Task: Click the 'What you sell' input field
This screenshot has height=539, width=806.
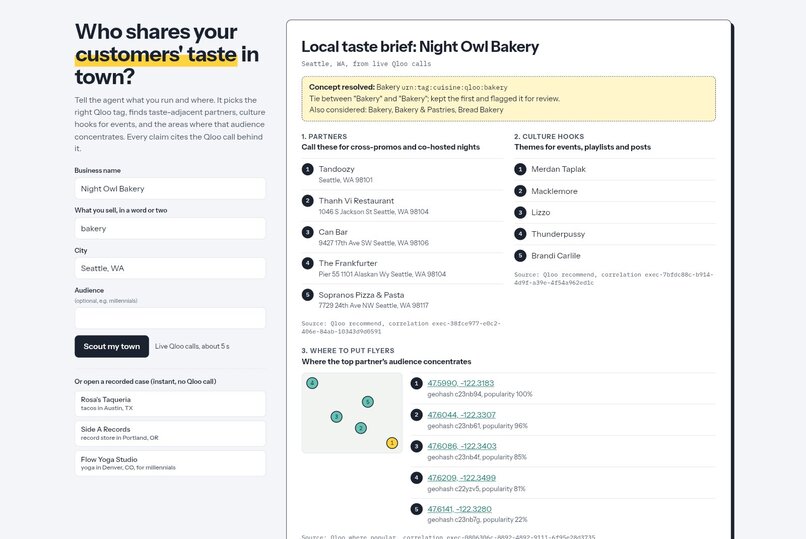Action: [x=170, y=229]
